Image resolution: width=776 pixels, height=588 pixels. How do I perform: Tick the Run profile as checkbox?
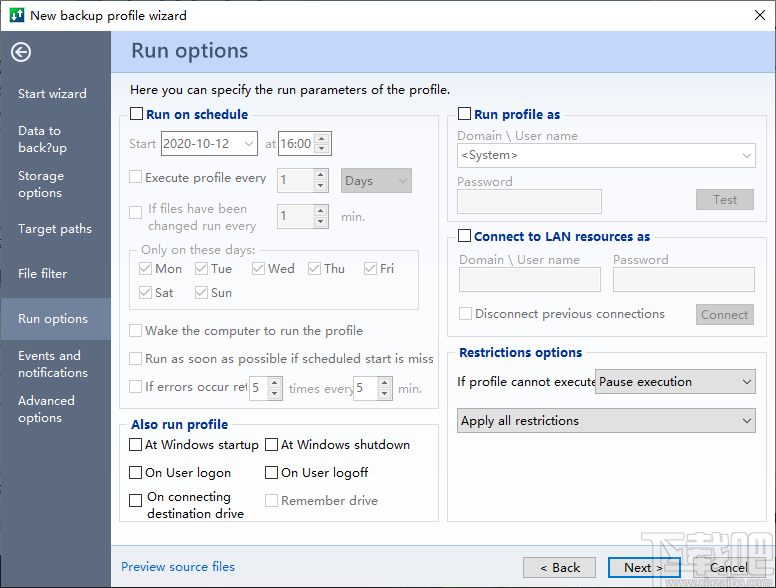coord(464,115)
